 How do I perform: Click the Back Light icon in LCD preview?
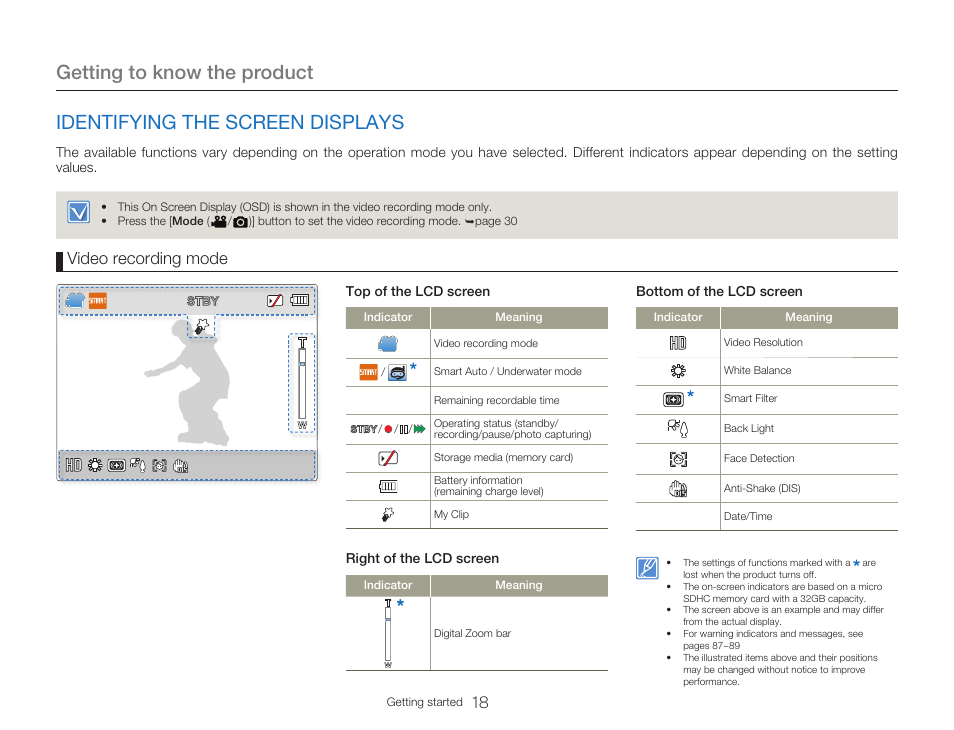138,465
